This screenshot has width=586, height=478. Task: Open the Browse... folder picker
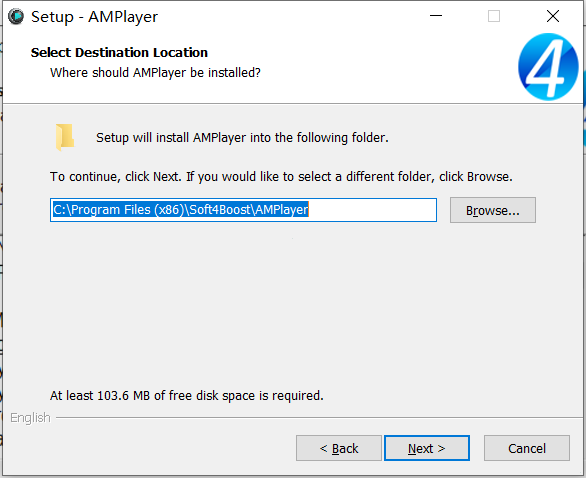point(493,210)
